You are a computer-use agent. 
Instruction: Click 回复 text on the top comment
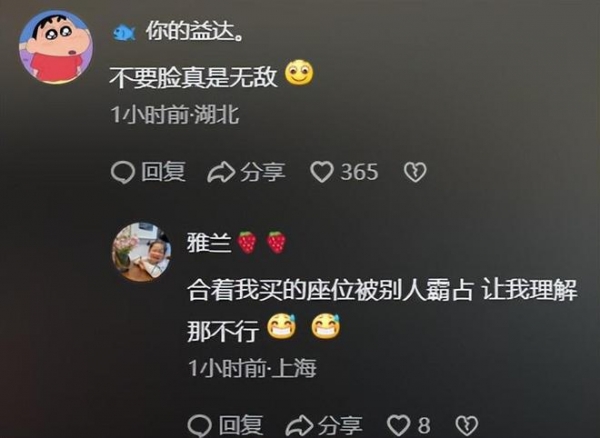pyautogui.click(x=163, y=172)
